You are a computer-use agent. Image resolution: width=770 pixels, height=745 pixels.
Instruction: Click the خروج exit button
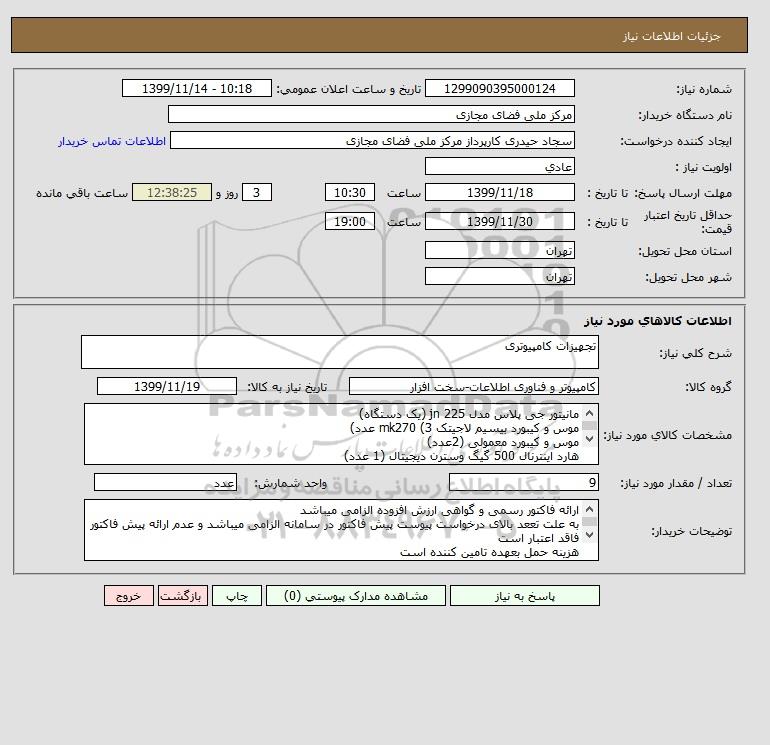[x=129, y=596]
